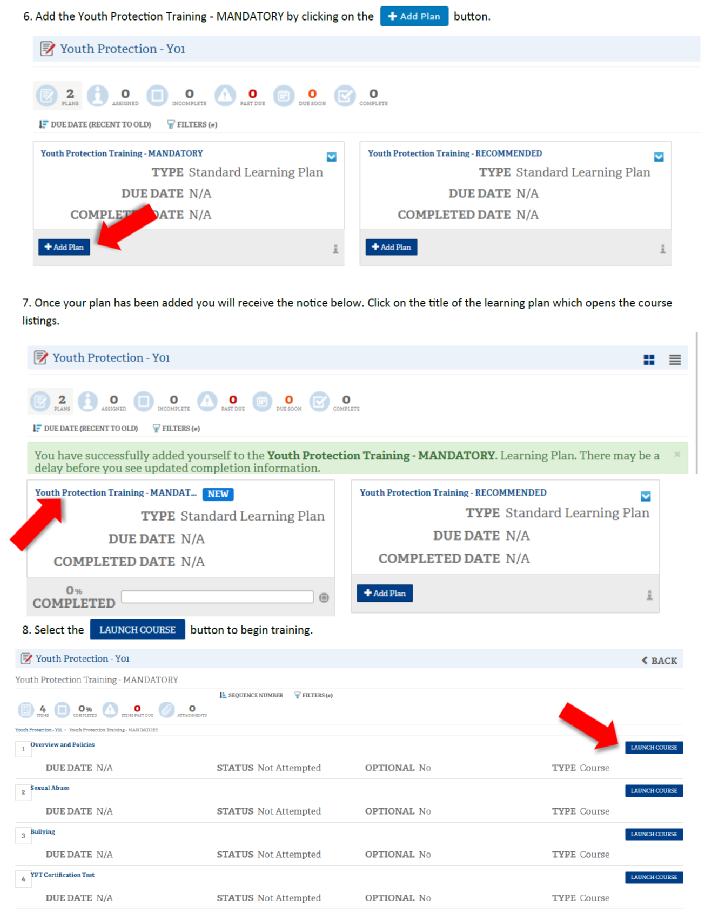Expand the Mandatory plan card dropdown in step 6
The height and width of the screenshot is (920, 712).
pyautogui.click(x=331, y=156)
